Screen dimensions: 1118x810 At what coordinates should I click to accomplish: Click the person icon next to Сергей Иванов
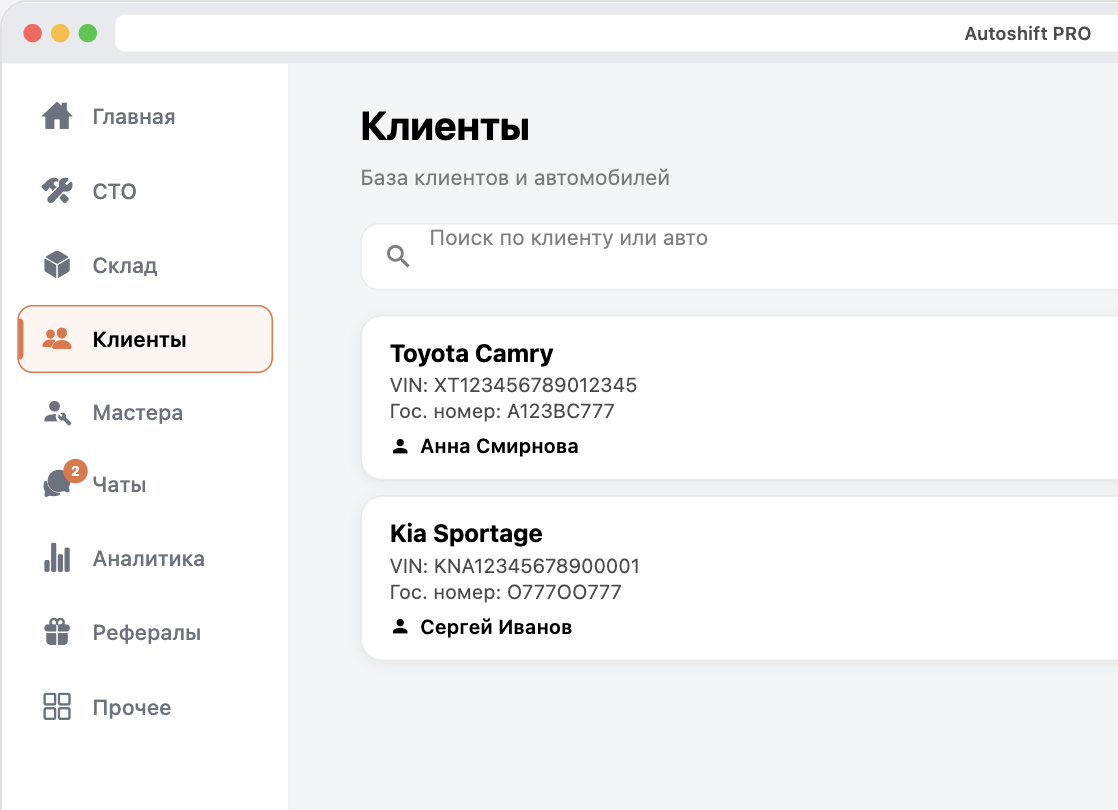400,627
